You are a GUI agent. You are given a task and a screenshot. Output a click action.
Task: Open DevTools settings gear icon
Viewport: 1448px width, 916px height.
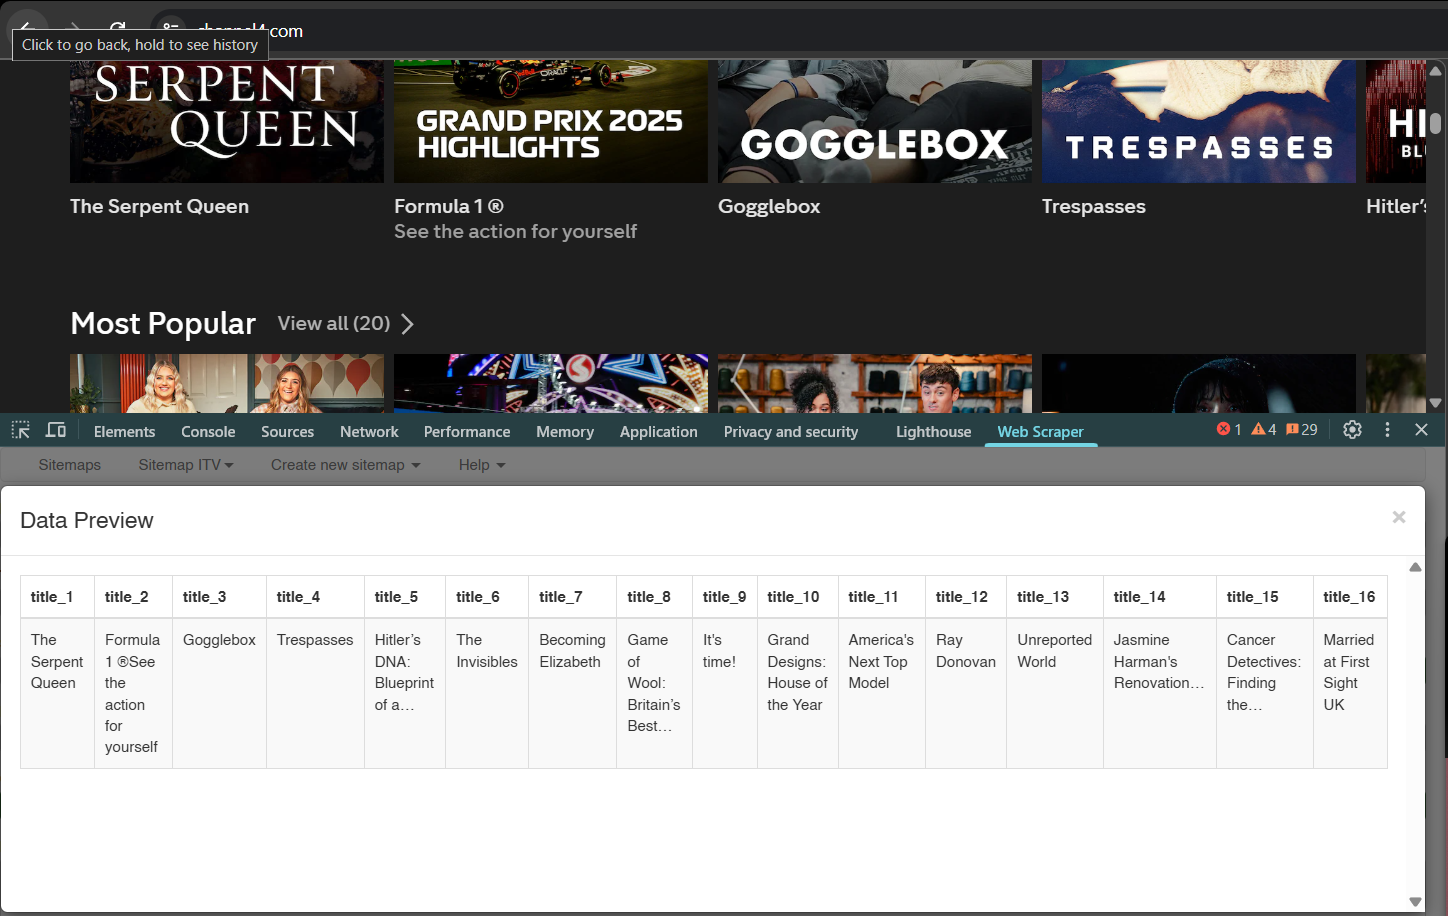[x=1352, y=430]
